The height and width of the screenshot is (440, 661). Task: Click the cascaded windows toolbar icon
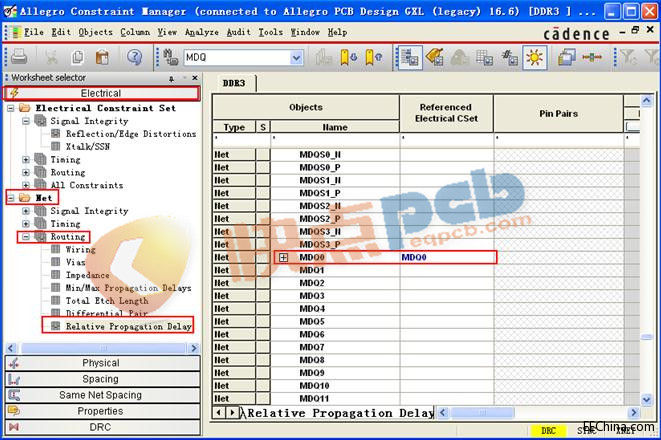(567, 57)
